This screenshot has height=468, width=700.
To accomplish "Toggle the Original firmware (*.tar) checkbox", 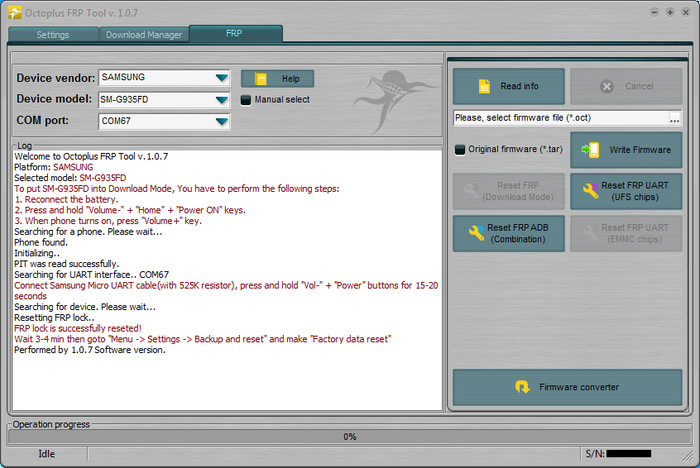I will [x=460, y=150].
